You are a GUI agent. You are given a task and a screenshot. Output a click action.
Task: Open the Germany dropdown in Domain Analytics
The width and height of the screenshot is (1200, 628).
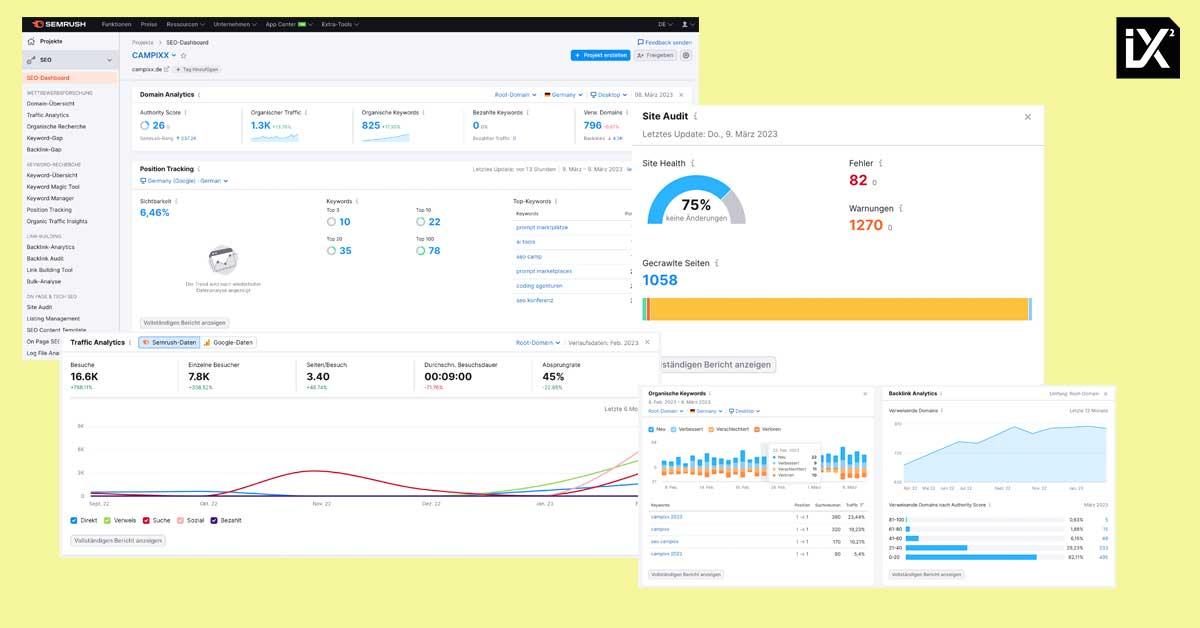pos(565,95)
